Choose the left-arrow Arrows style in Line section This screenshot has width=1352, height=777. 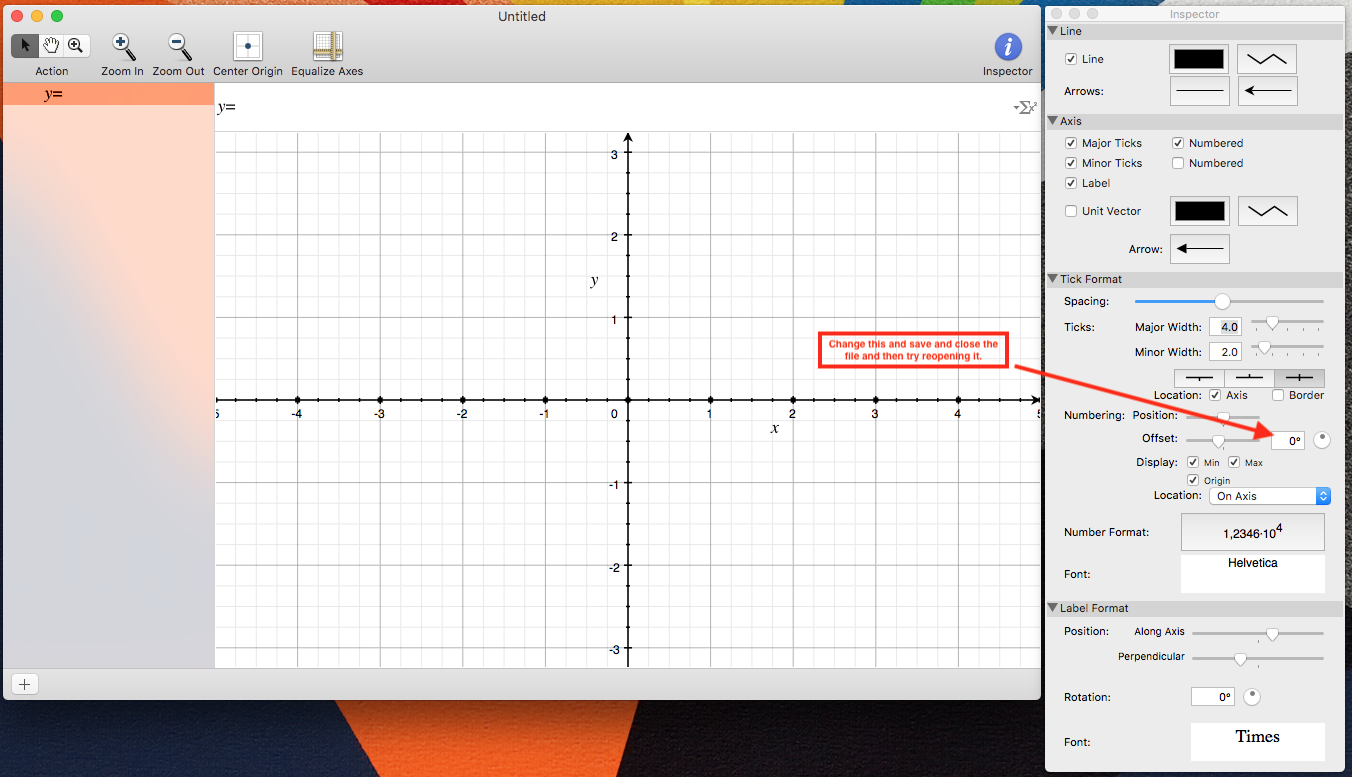pos(1267,91)
